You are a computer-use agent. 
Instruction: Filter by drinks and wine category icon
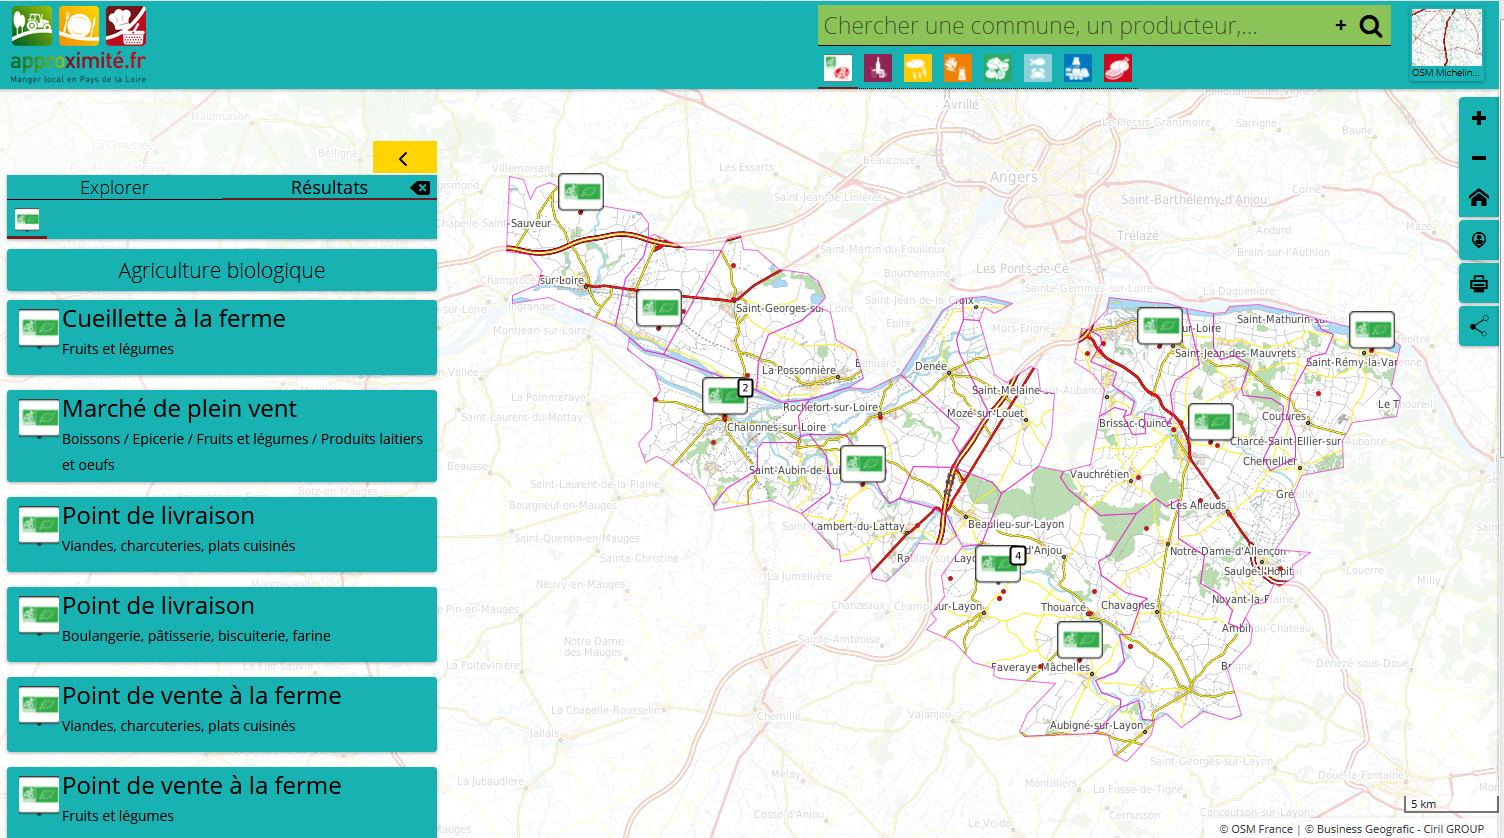pos(878,68)
